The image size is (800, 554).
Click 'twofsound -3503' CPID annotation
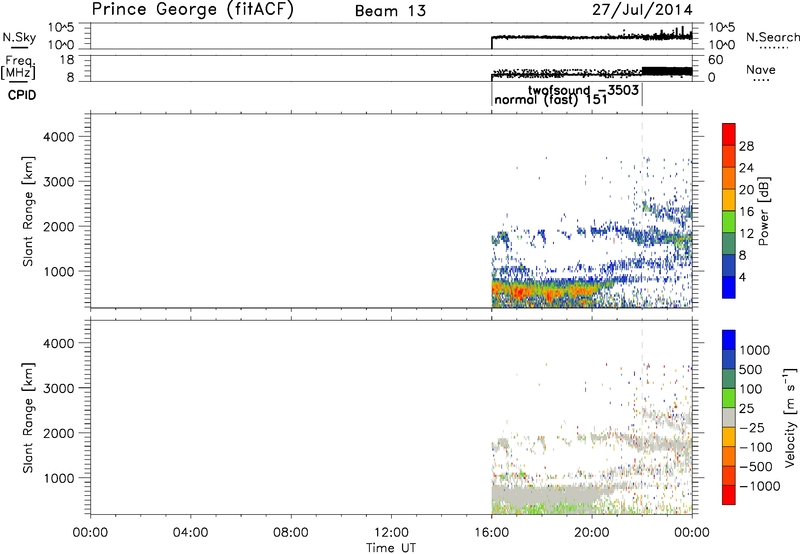click(x=583, y=90)
